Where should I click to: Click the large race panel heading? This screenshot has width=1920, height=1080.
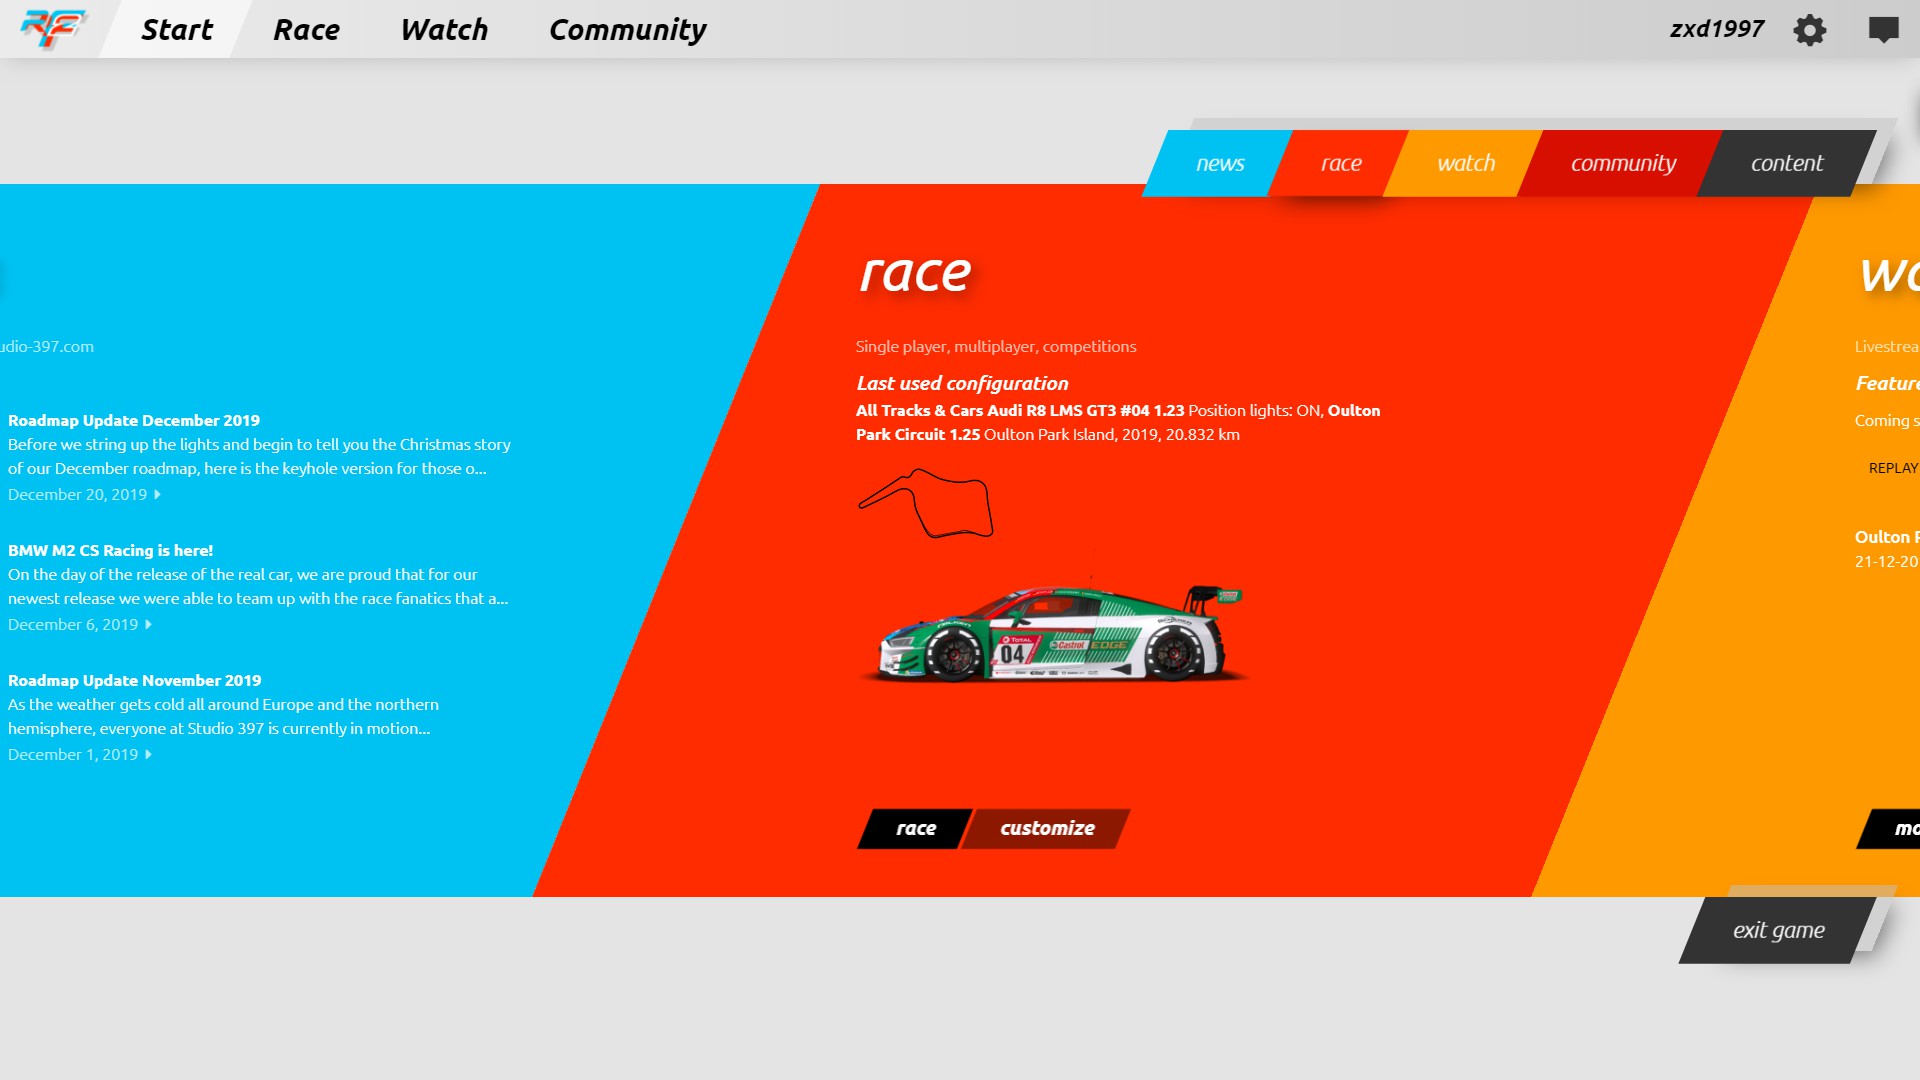pyautogui.click(x=915, y=272)
